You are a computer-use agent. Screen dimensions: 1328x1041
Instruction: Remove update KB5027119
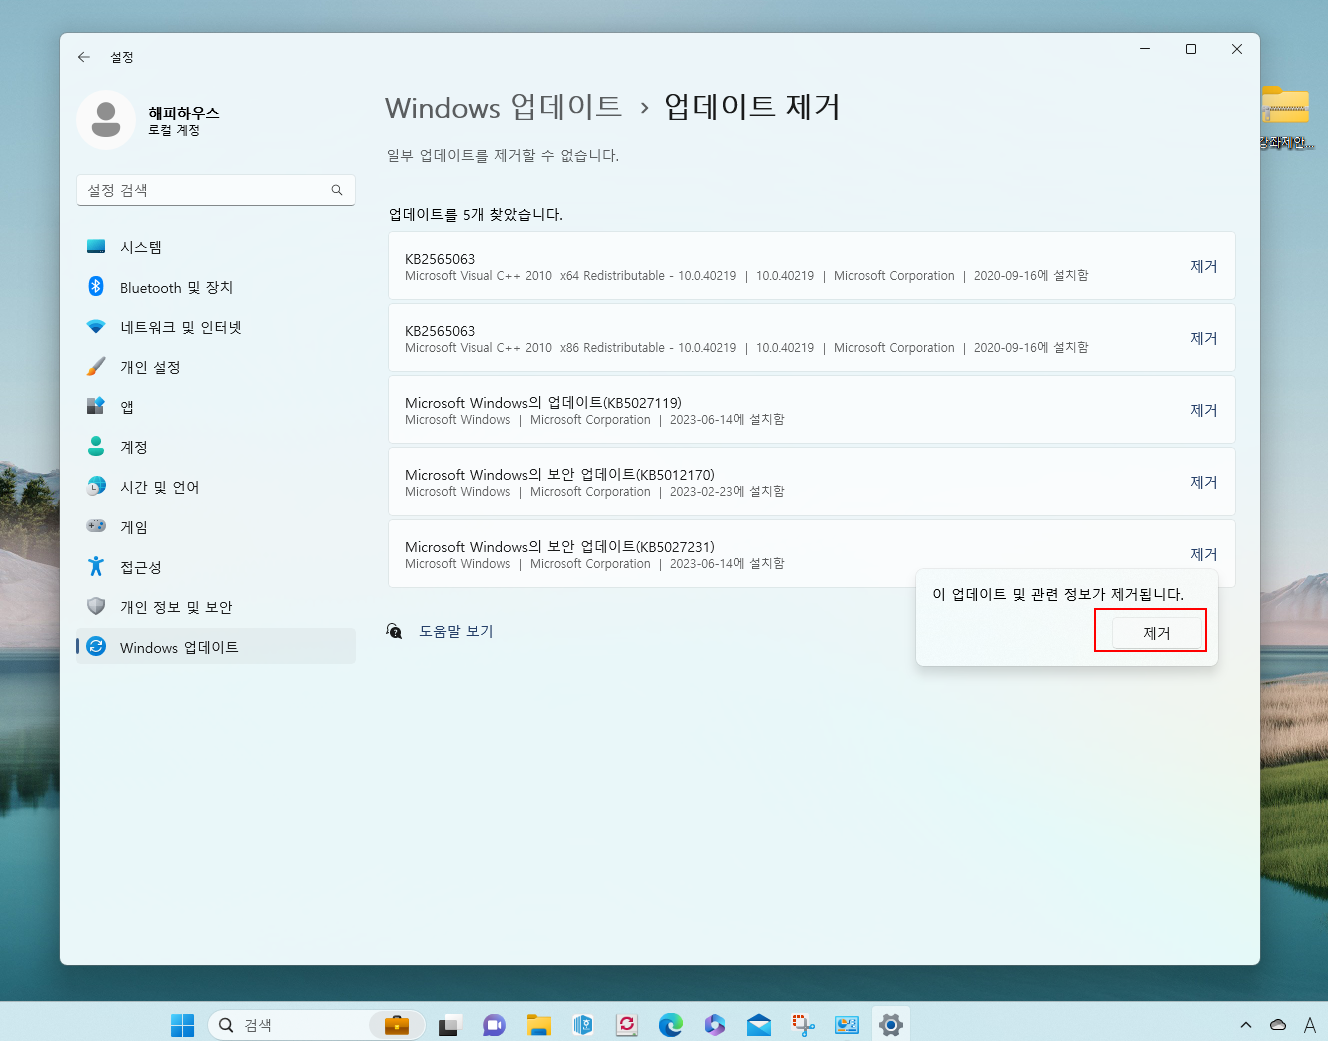click(1203, 410)
